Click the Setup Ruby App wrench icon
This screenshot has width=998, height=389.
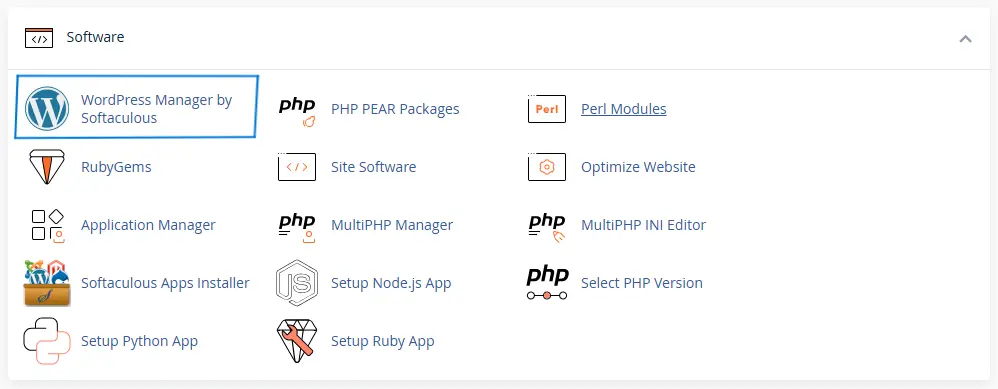(x=297, y=341)
